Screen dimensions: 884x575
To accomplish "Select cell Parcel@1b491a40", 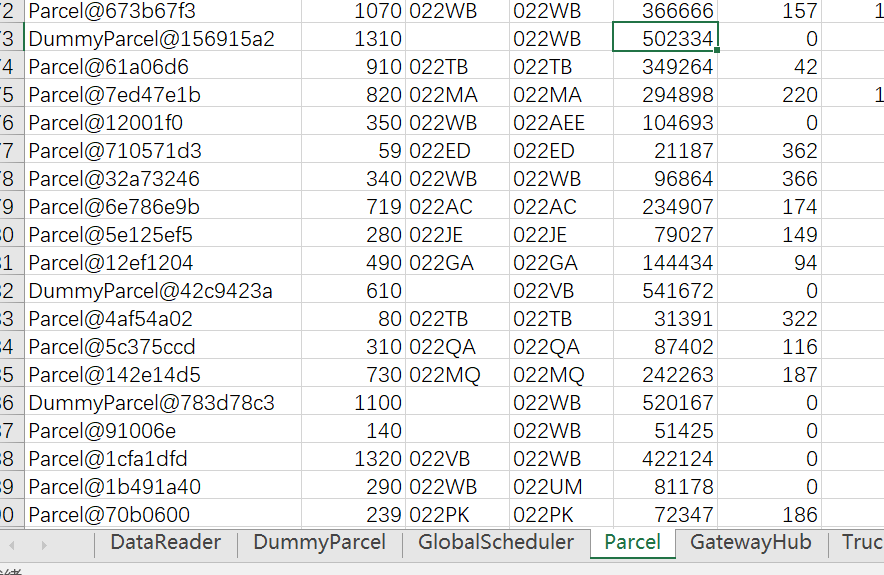I will pos(163,485).
